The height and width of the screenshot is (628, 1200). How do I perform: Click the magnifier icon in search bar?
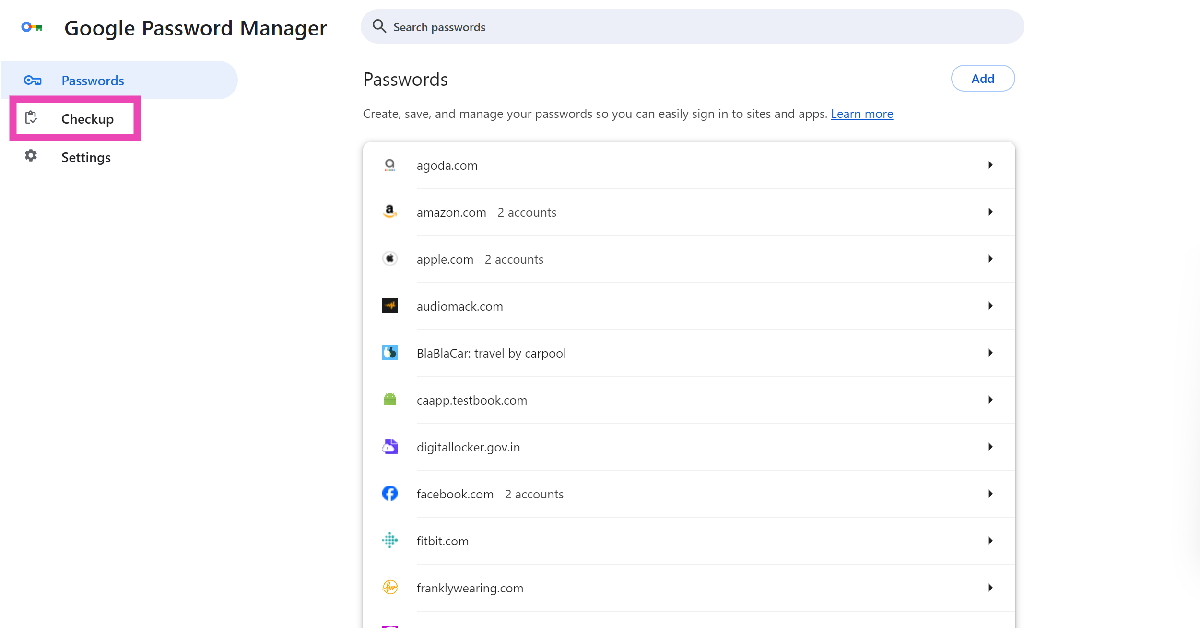379,27
